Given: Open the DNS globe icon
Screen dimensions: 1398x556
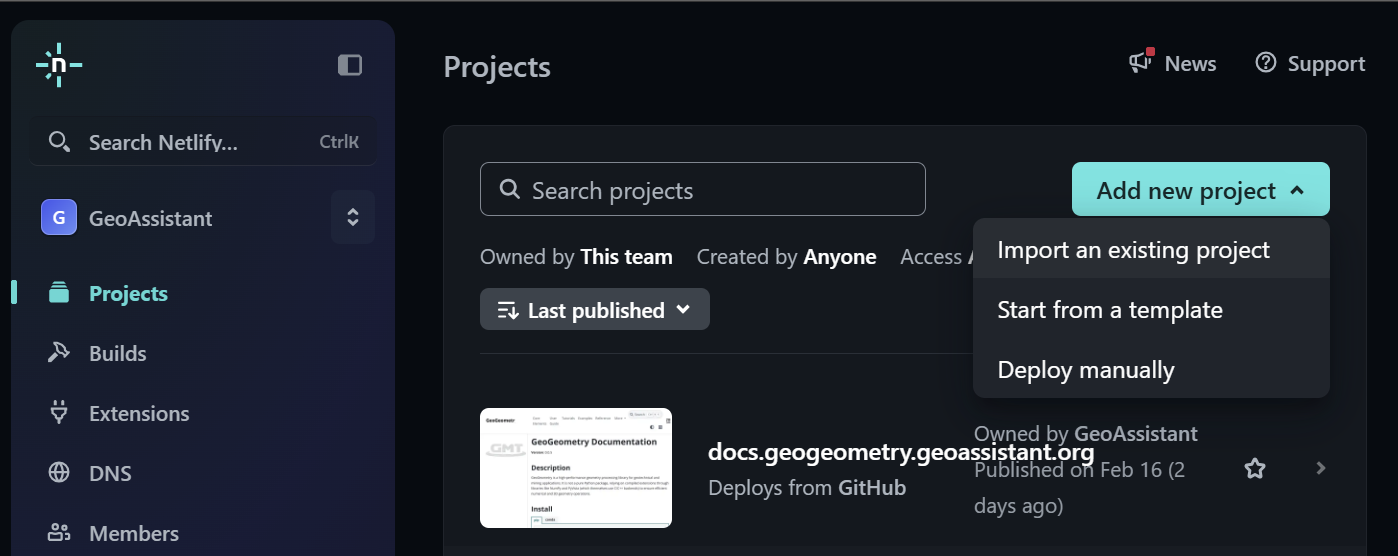Looking at the screenshot, I should pos(59,473).
